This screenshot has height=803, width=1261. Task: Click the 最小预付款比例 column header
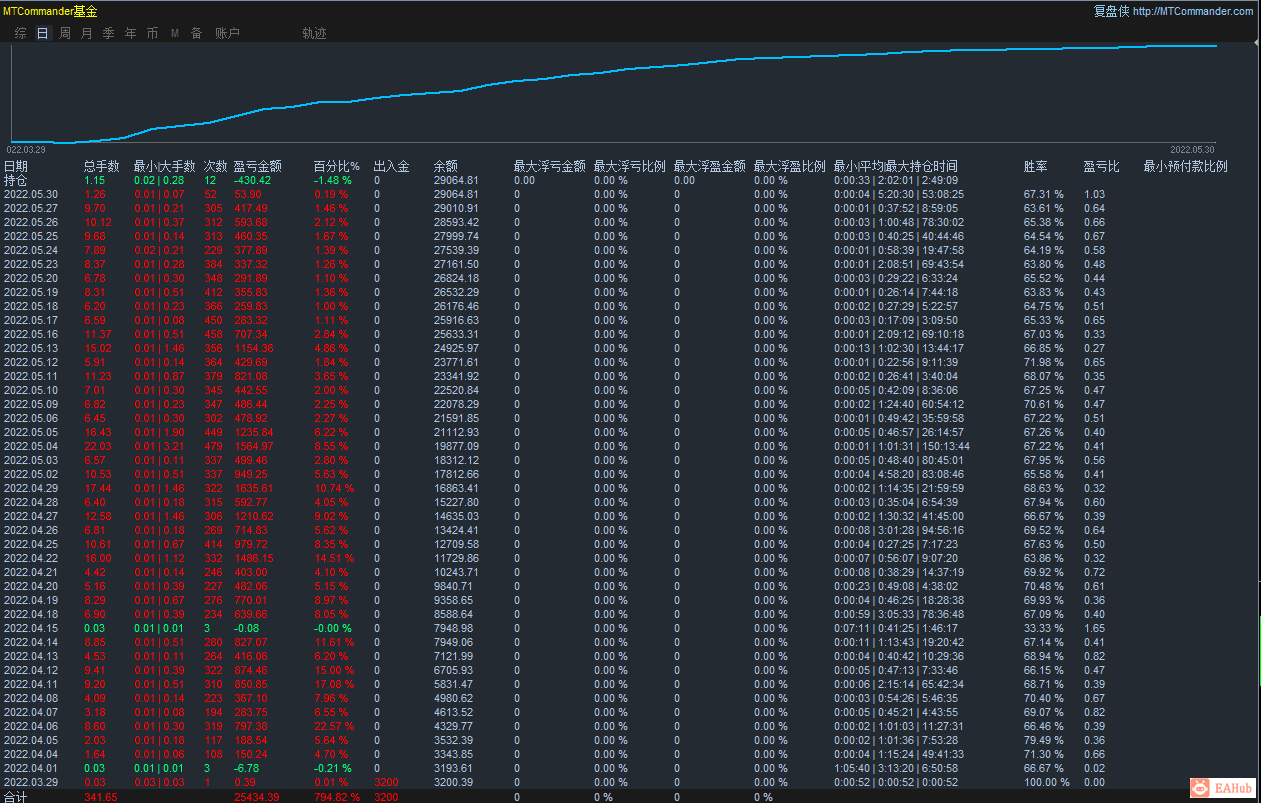coord(1185,167)
